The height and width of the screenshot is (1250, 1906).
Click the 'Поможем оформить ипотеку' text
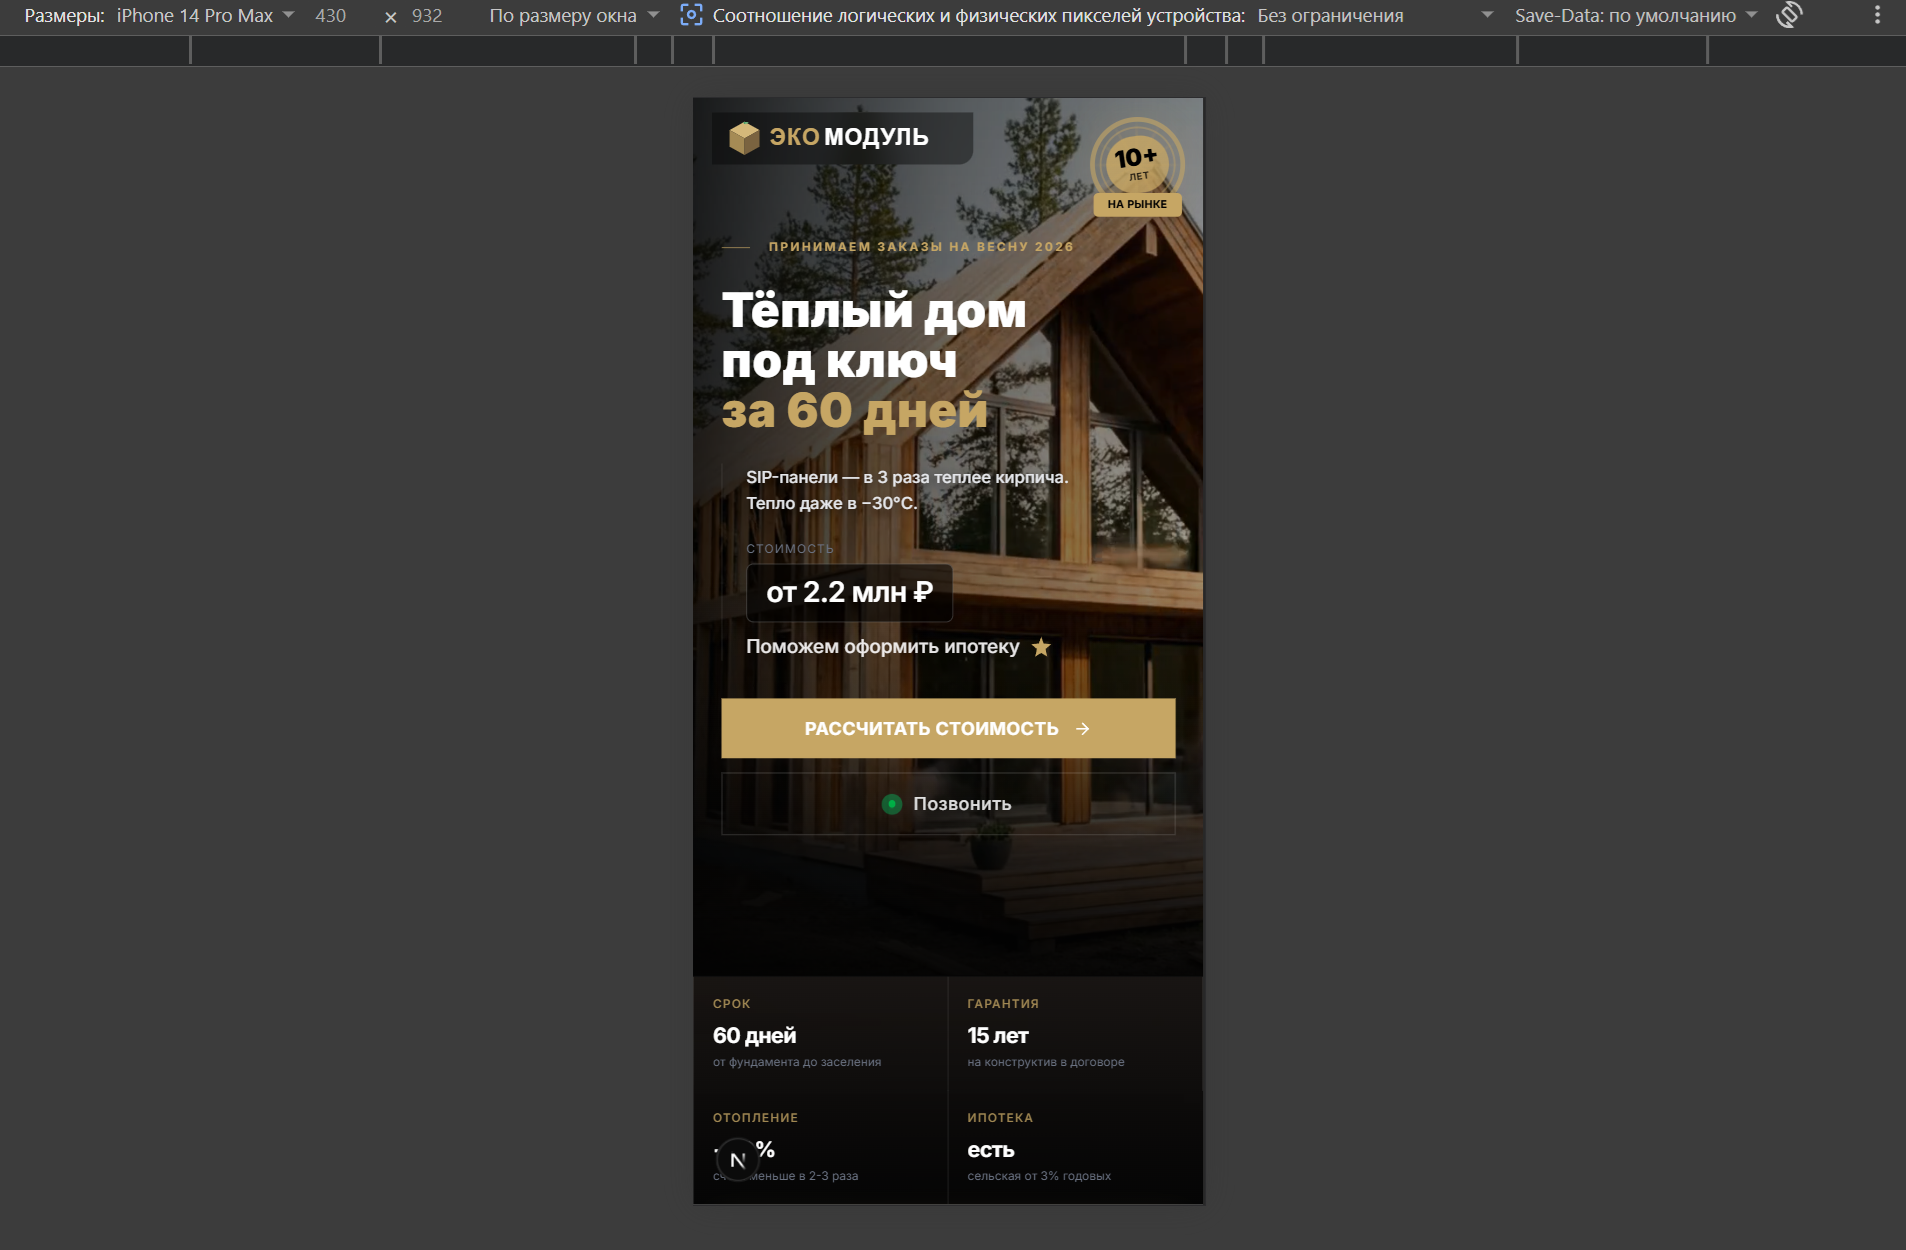(x=883, y=647)
